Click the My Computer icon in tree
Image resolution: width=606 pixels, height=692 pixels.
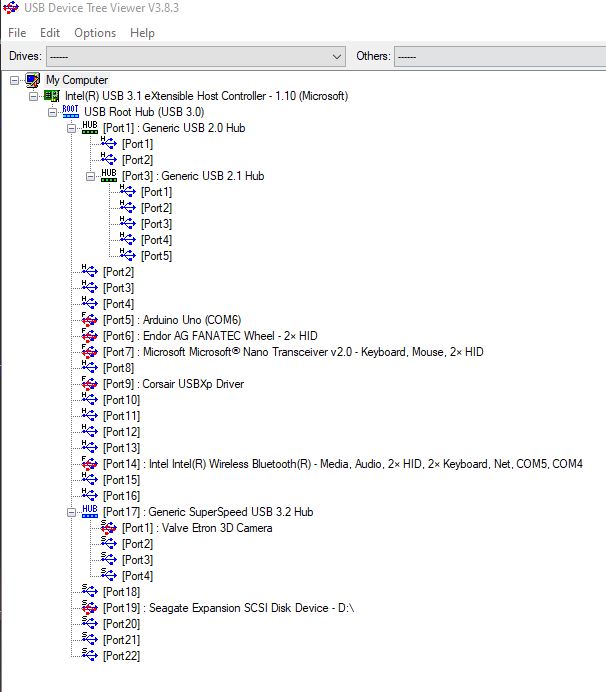pyautogui.click(x=32, y=80)
